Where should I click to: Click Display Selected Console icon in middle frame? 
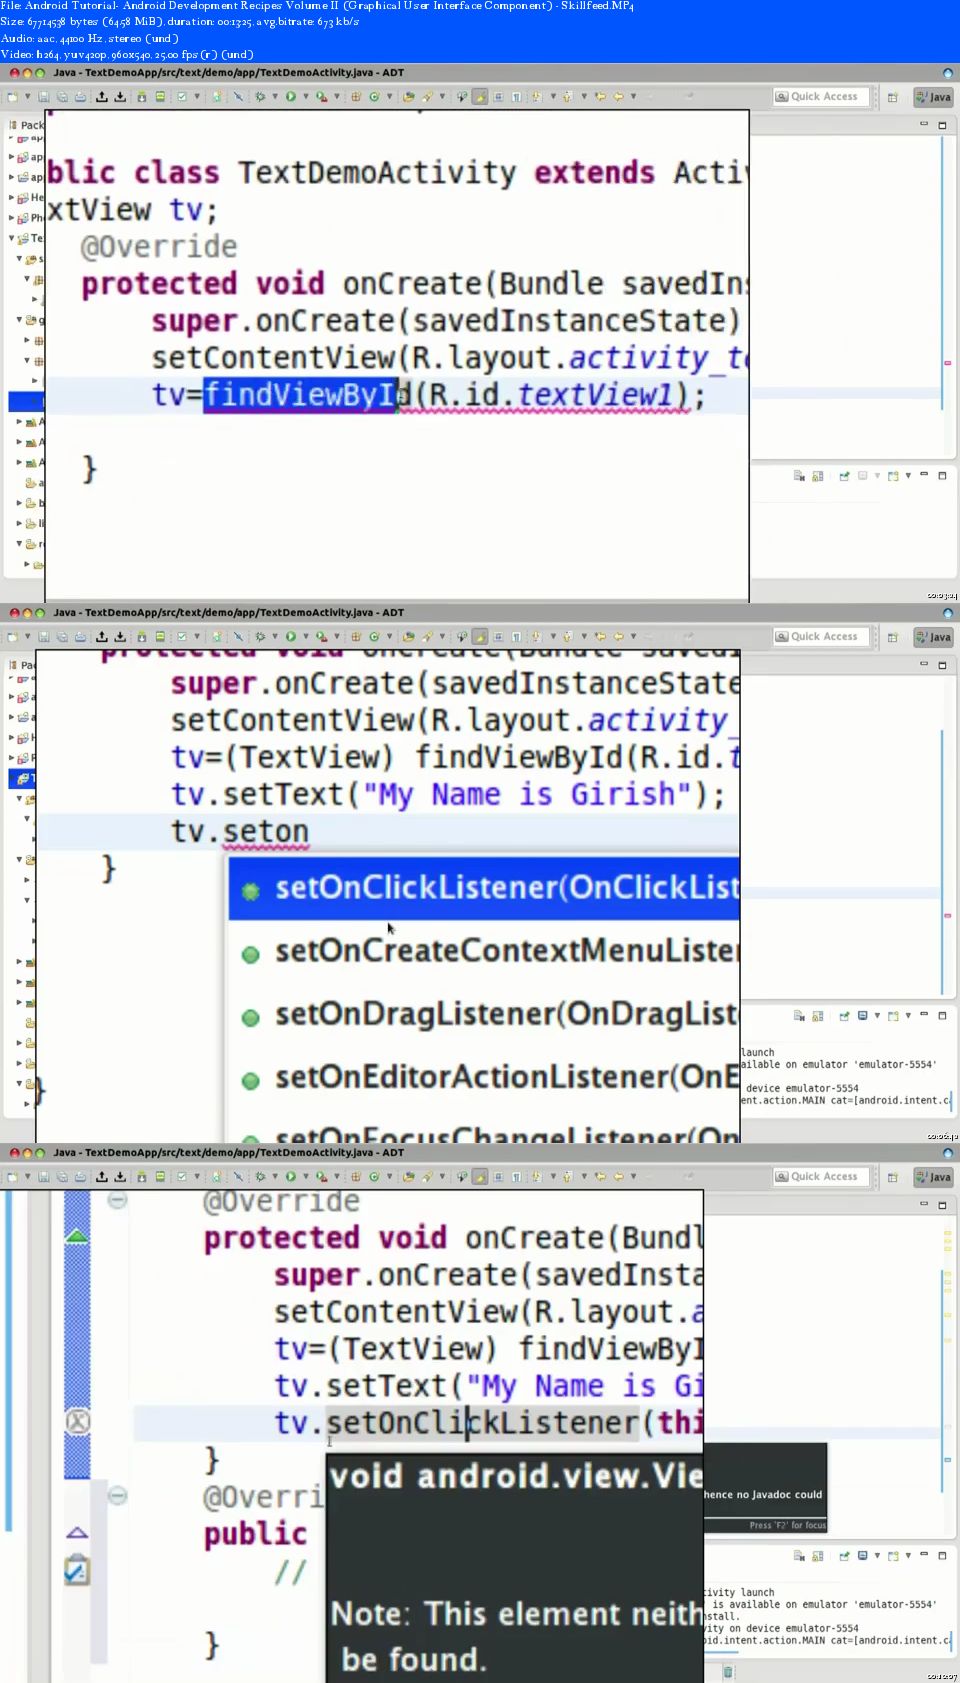(x=862, y=1015)
